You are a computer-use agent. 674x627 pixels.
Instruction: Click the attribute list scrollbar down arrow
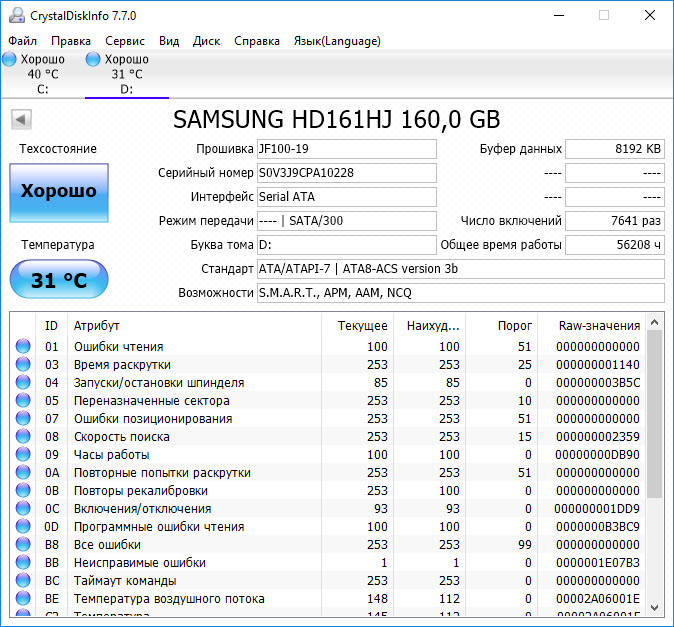655,608
